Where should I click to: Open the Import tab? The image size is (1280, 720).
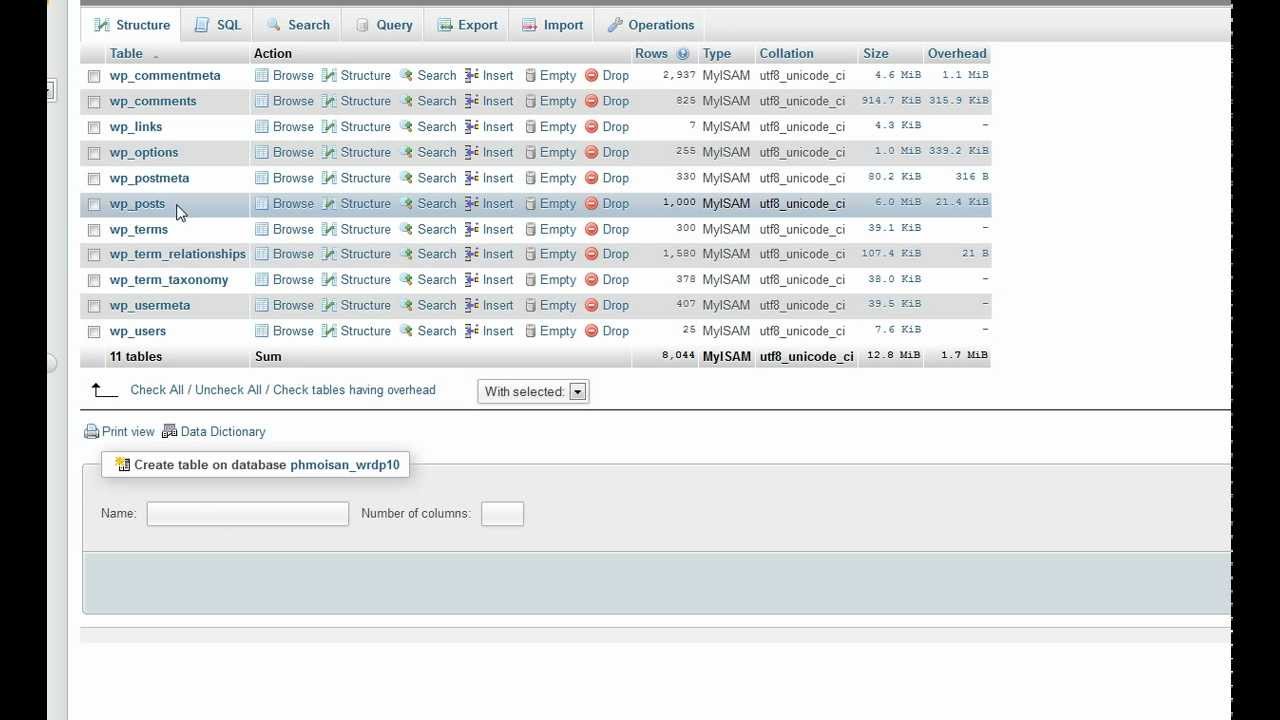point(552,25)
